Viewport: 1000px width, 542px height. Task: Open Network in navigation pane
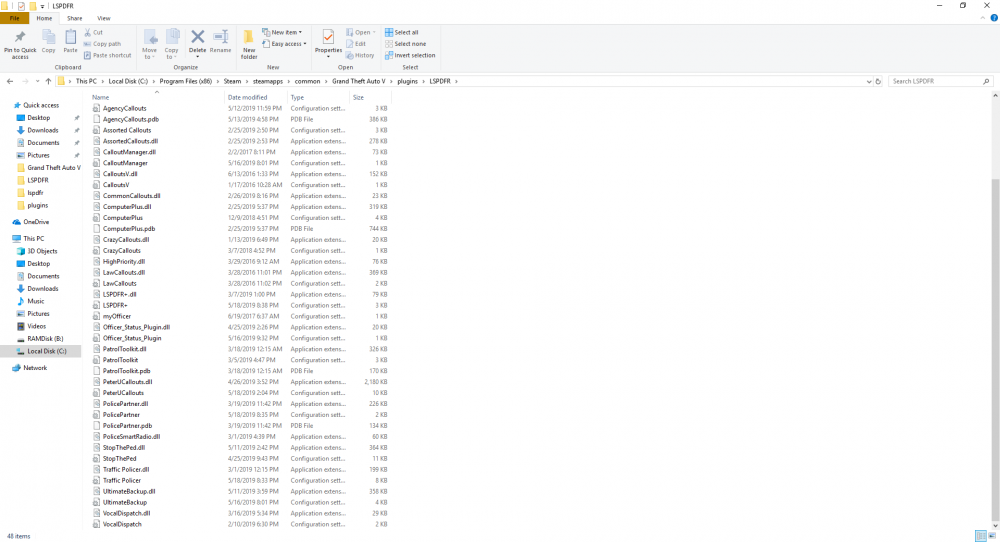[x=35, y=368]
